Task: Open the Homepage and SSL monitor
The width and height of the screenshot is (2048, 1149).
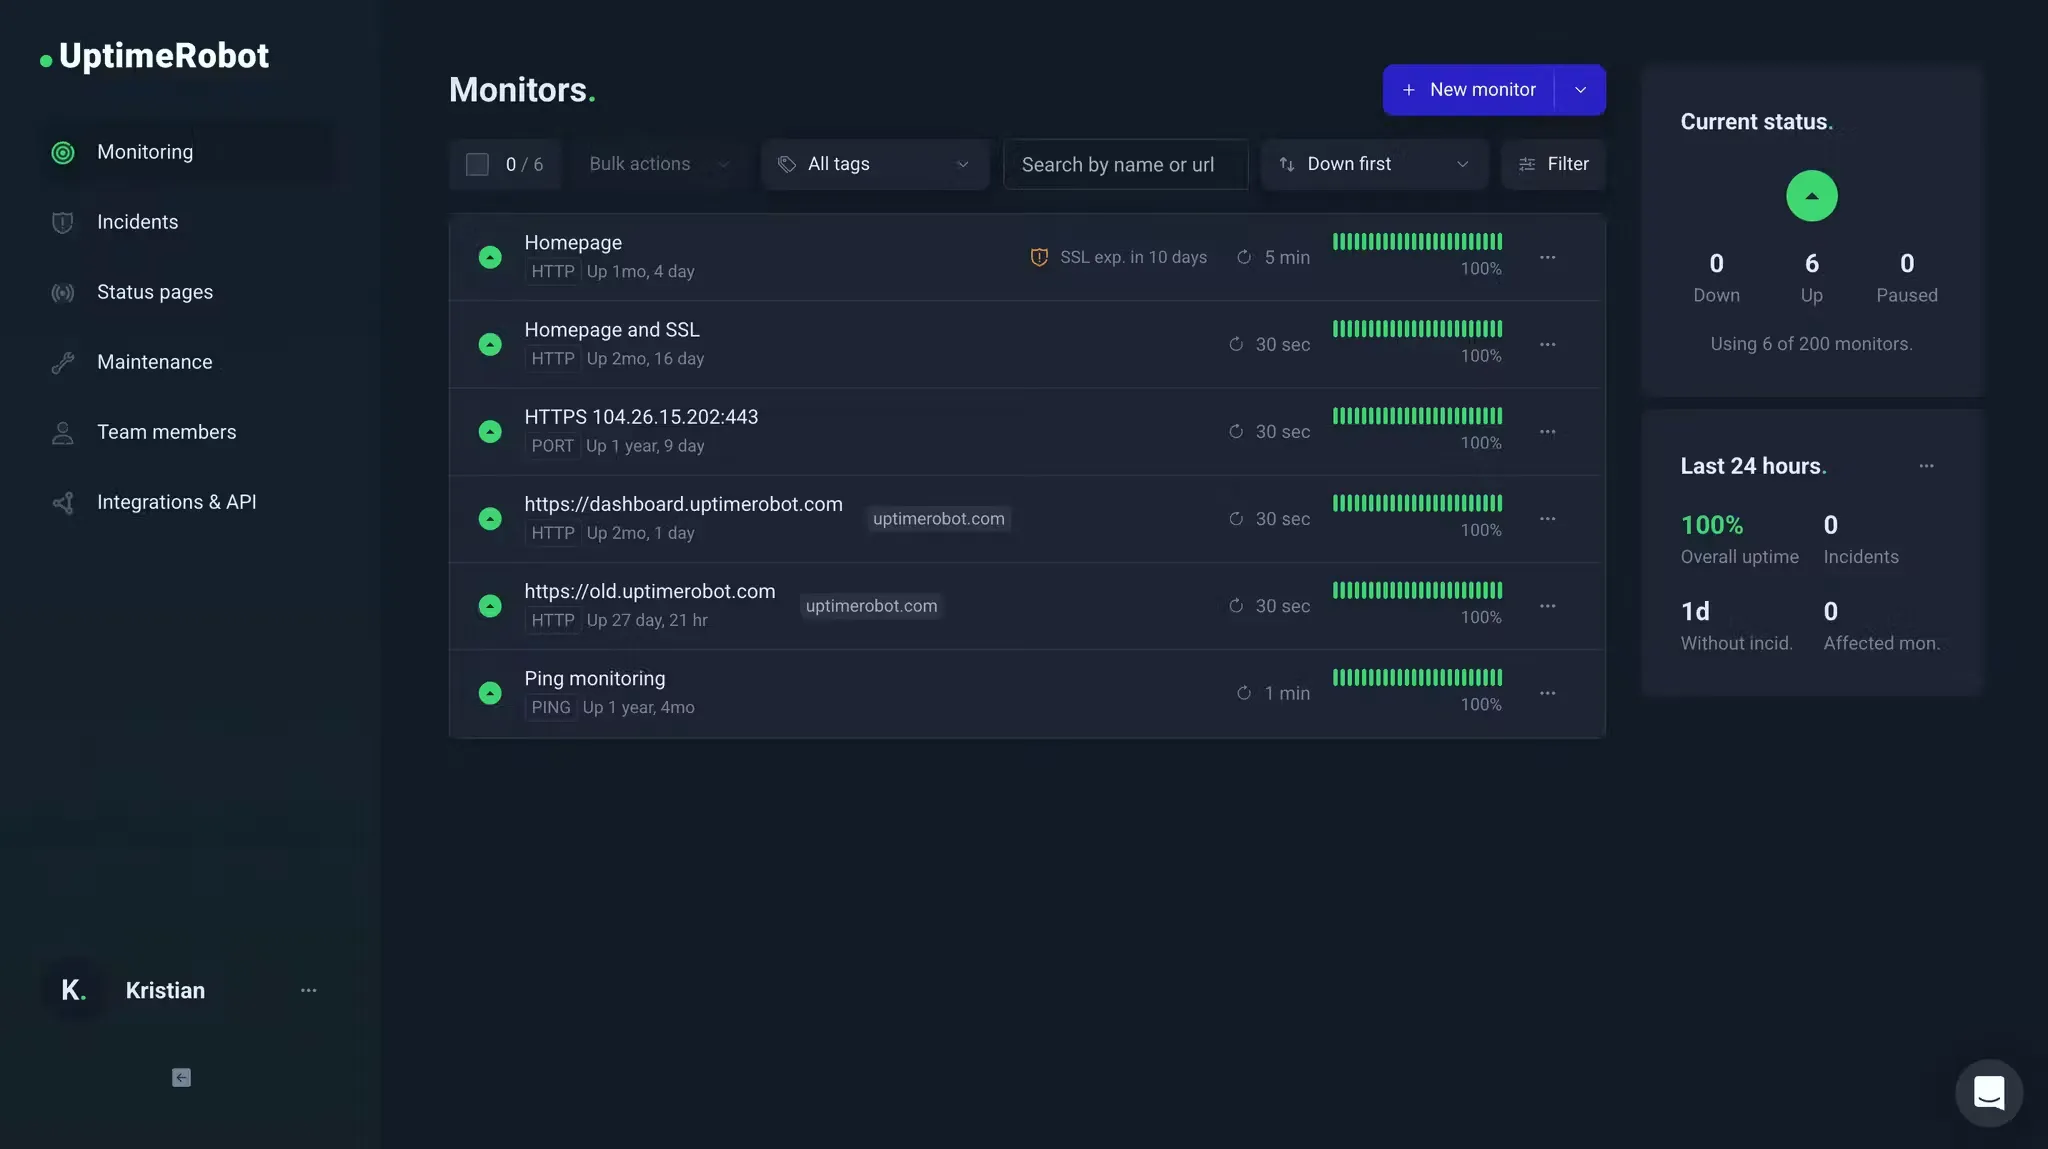Action: point(612,330)
